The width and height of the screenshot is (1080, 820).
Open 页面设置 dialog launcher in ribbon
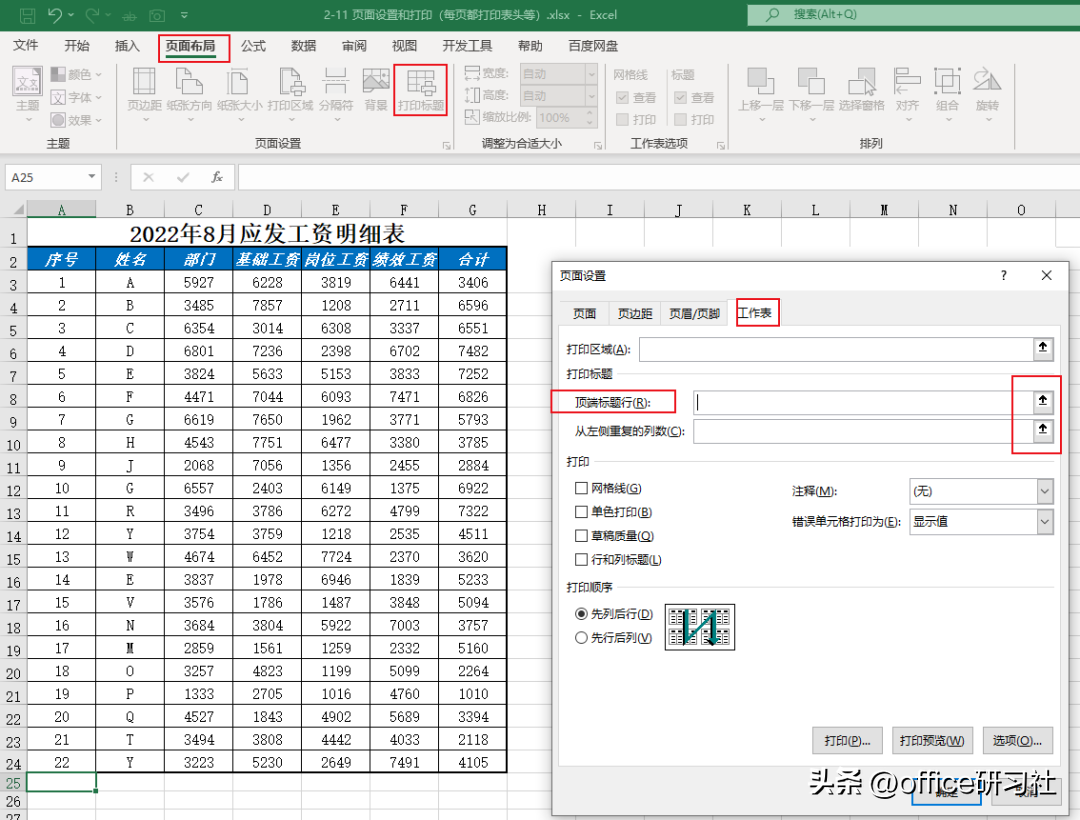pyautogui.click(x=446, y=145)
